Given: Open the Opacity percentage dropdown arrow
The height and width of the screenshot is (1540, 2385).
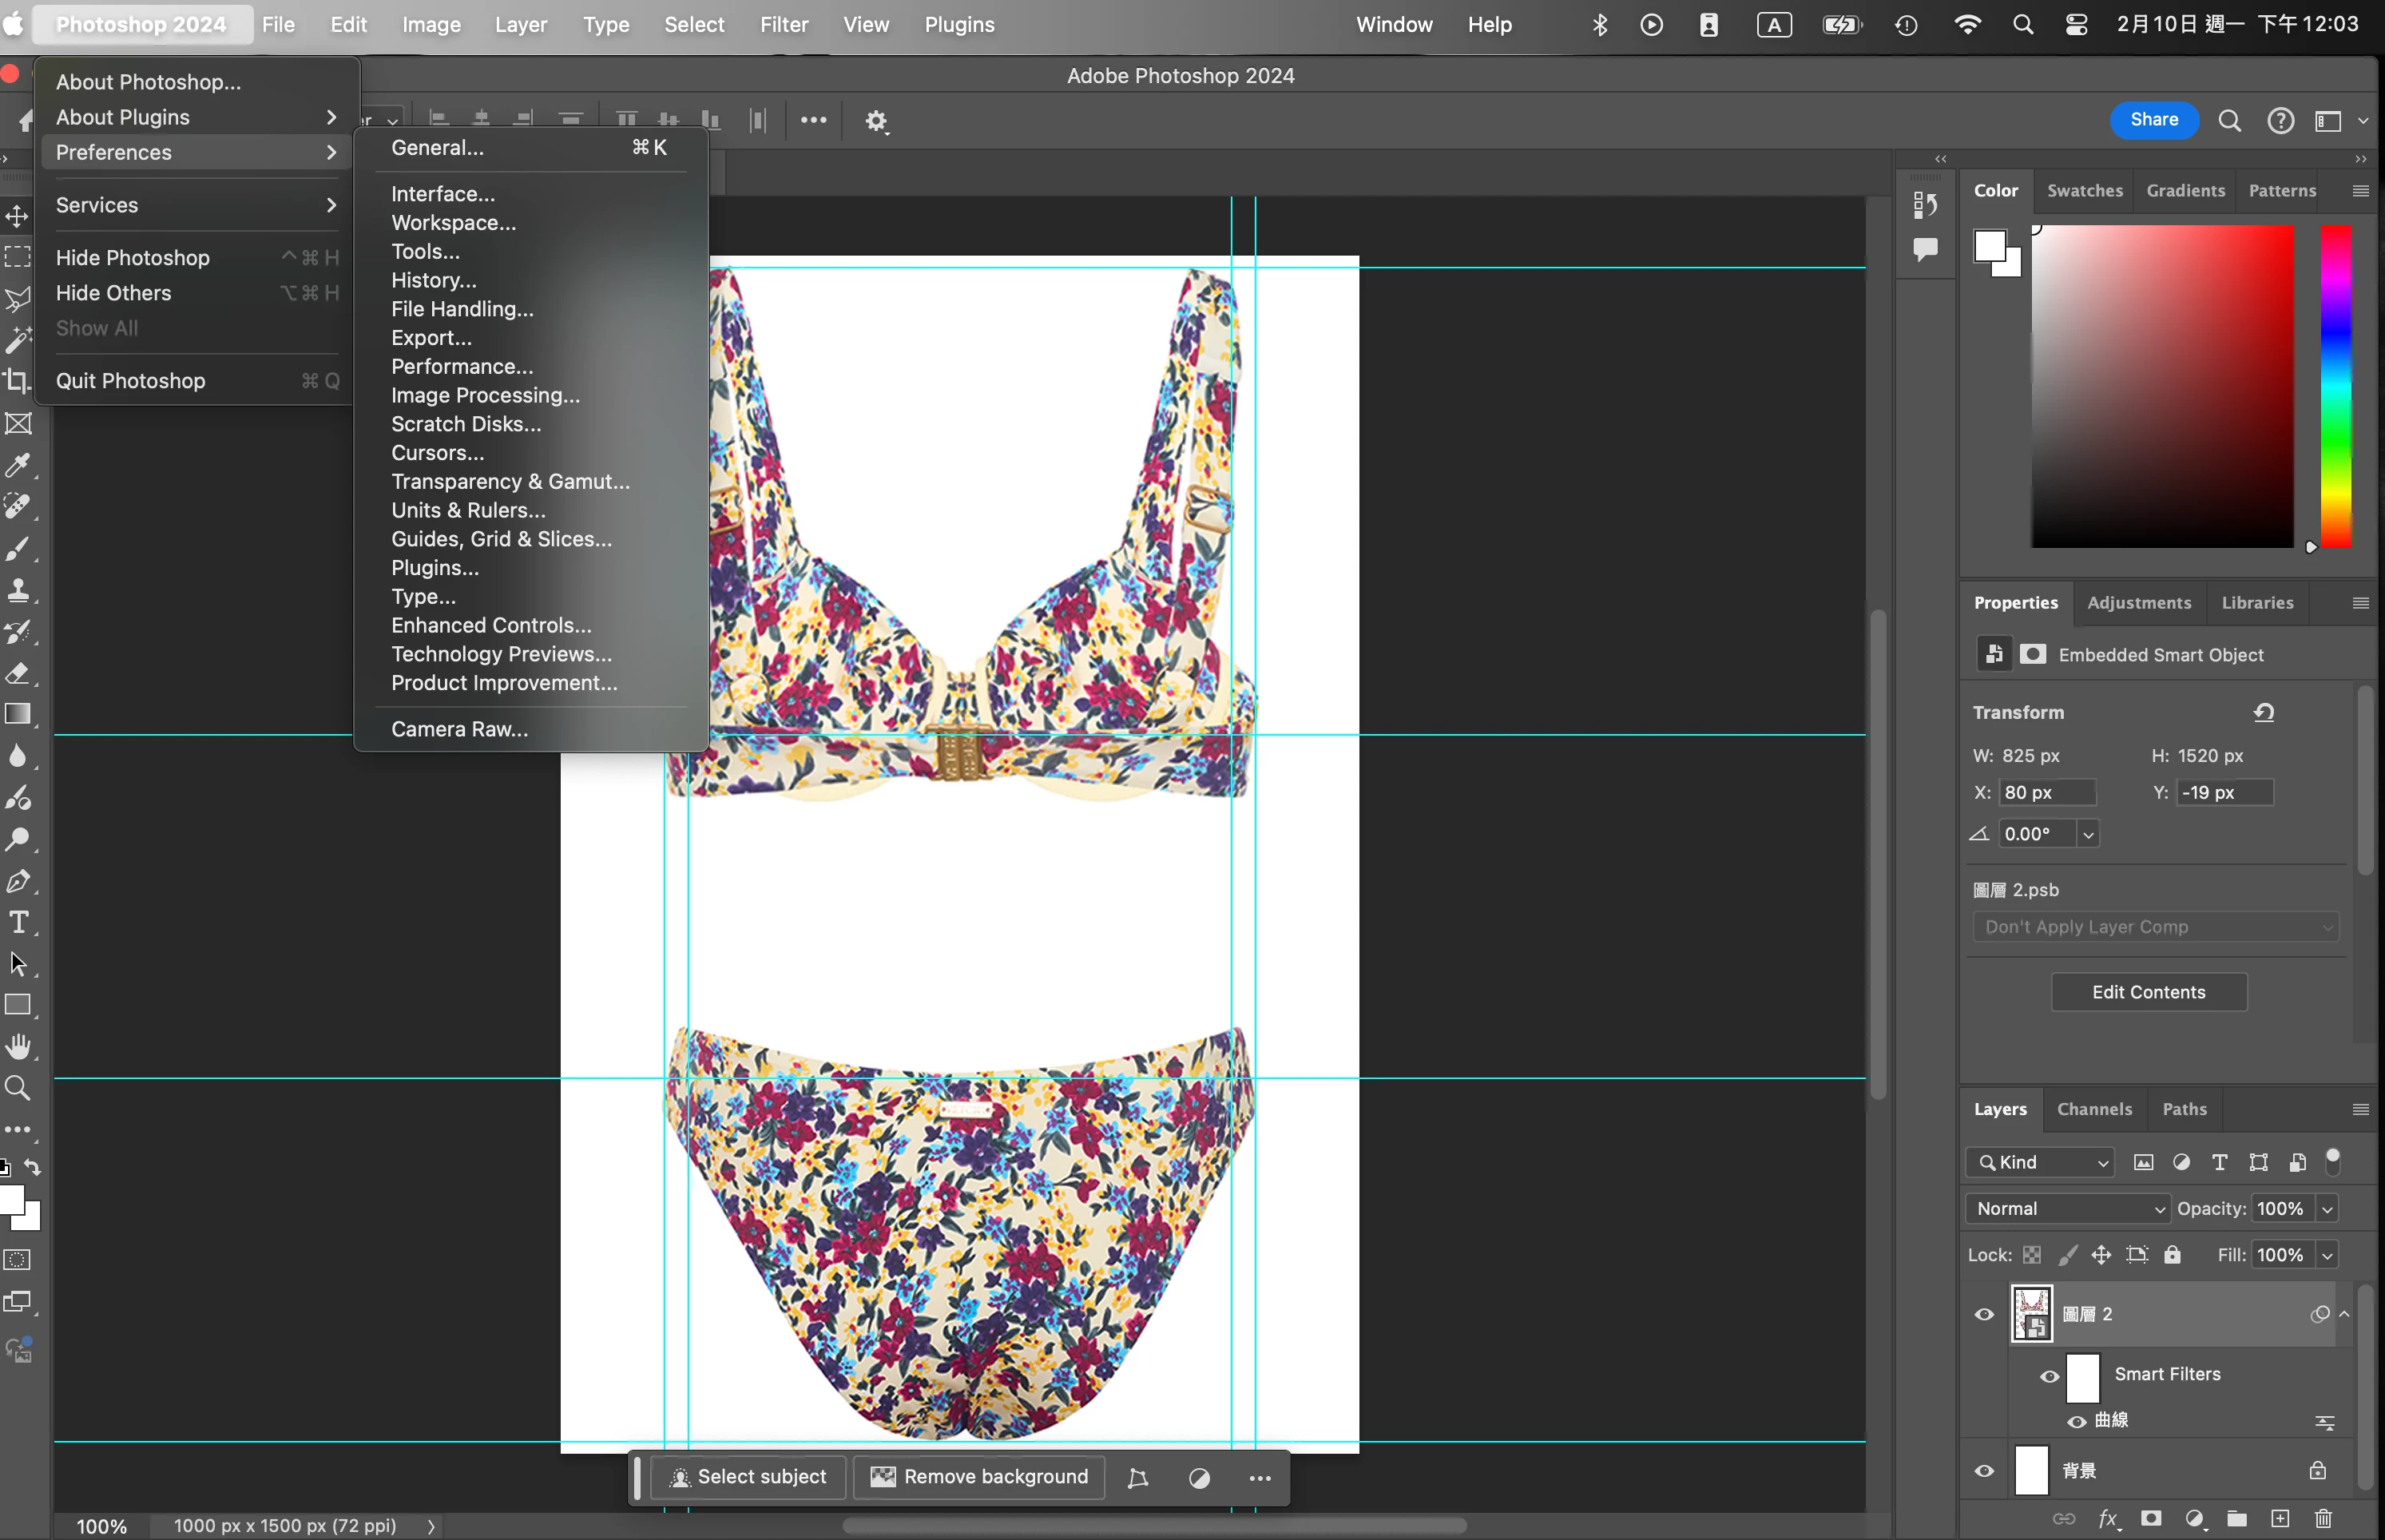Looking at the screenshot, I should [2327, 1209].
